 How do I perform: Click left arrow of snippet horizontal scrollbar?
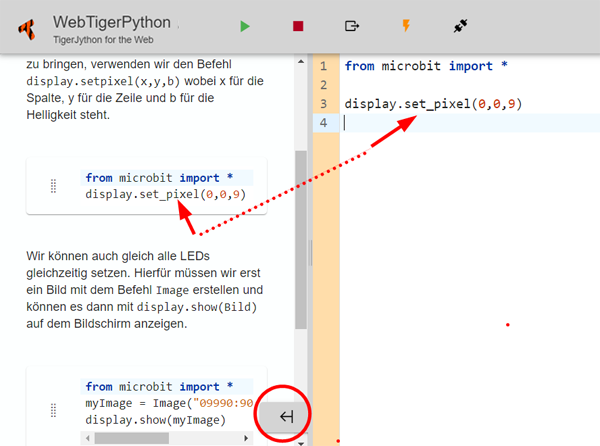(x=88, y=438)
